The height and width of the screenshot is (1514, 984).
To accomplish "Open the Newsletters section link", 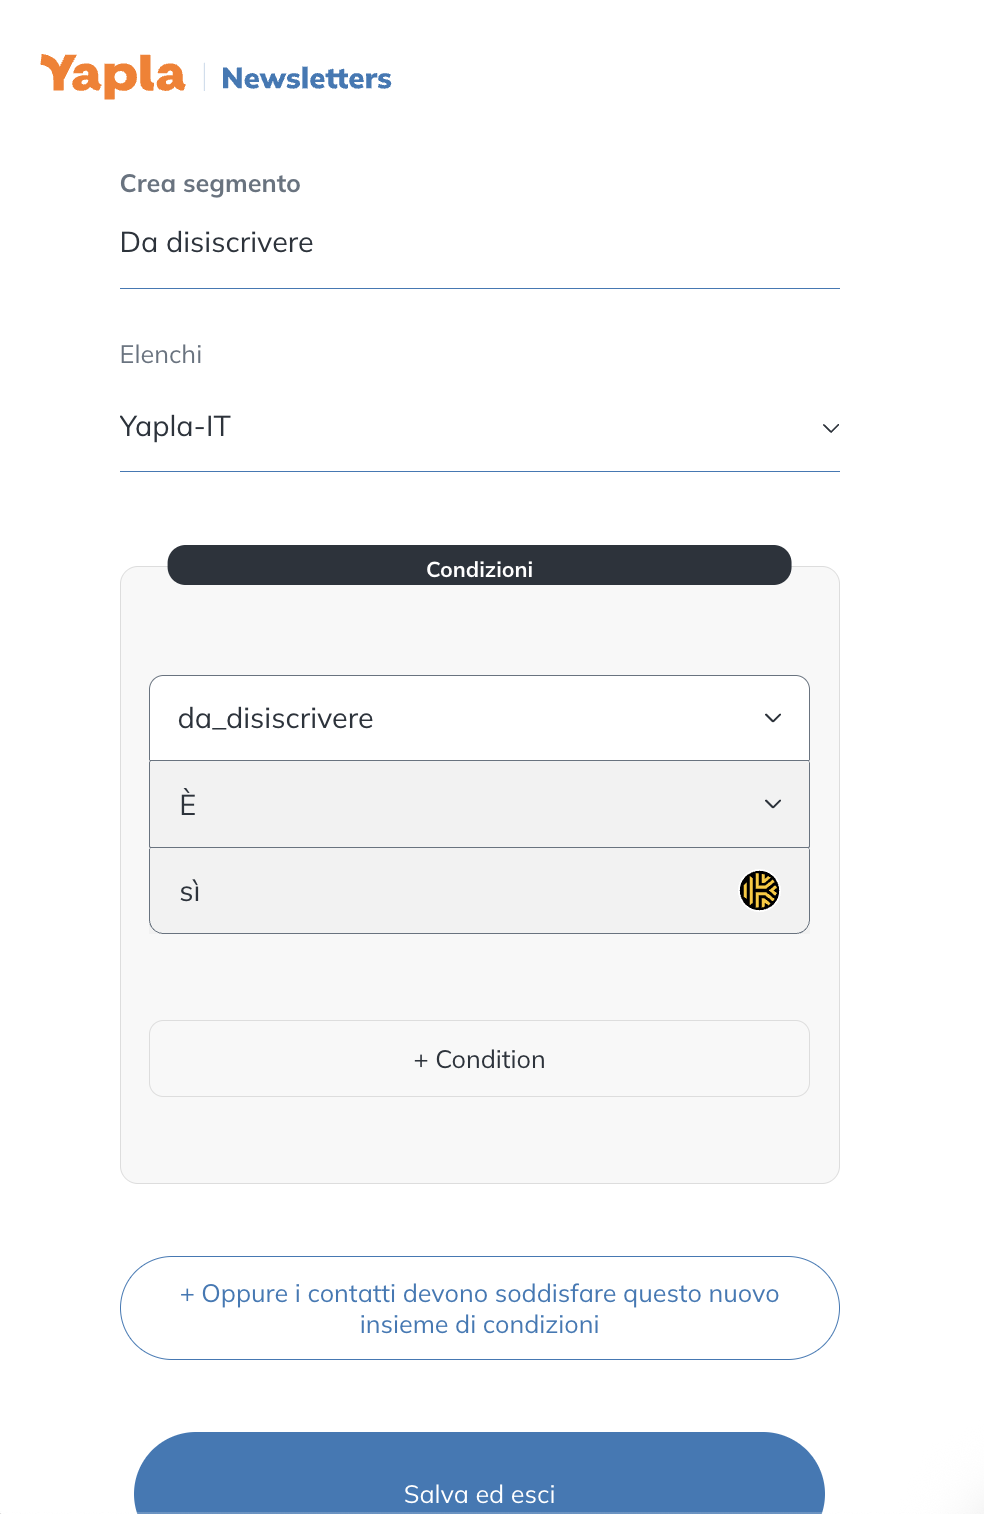I will click(x=306, y=78).
